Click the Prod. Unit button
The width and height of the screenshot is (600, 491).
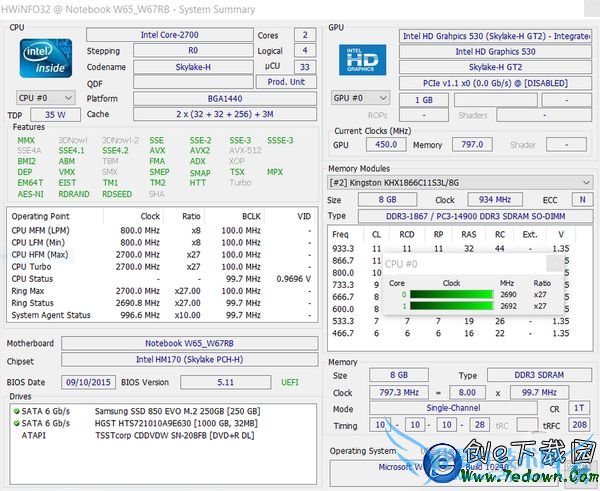pyautogui.click(x=286, y=82)
